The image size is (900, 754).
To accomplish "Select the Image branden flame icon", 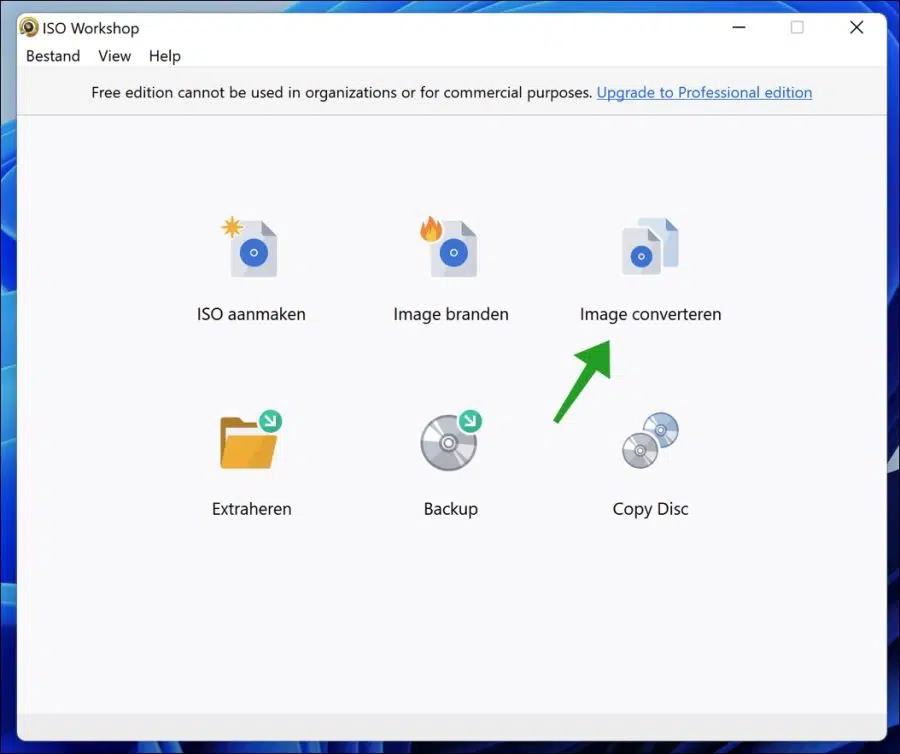I will (449, 247).
